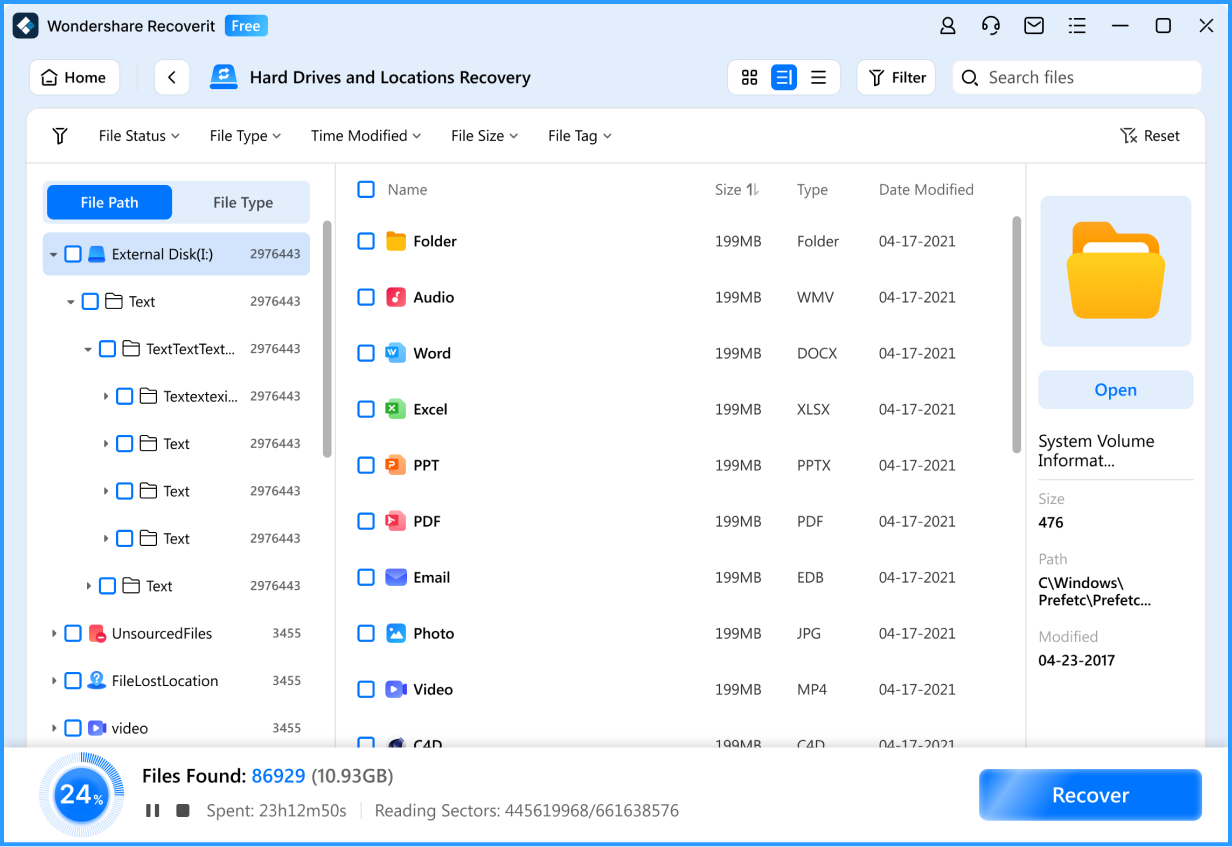Click the Word file icon
This screenshot has width=1232, height=847.
tap(396, 353)
